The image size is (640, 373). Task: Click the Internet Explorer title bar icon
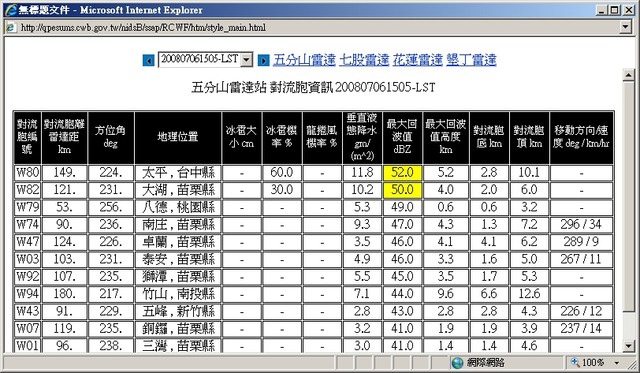(x=11, y=10)
